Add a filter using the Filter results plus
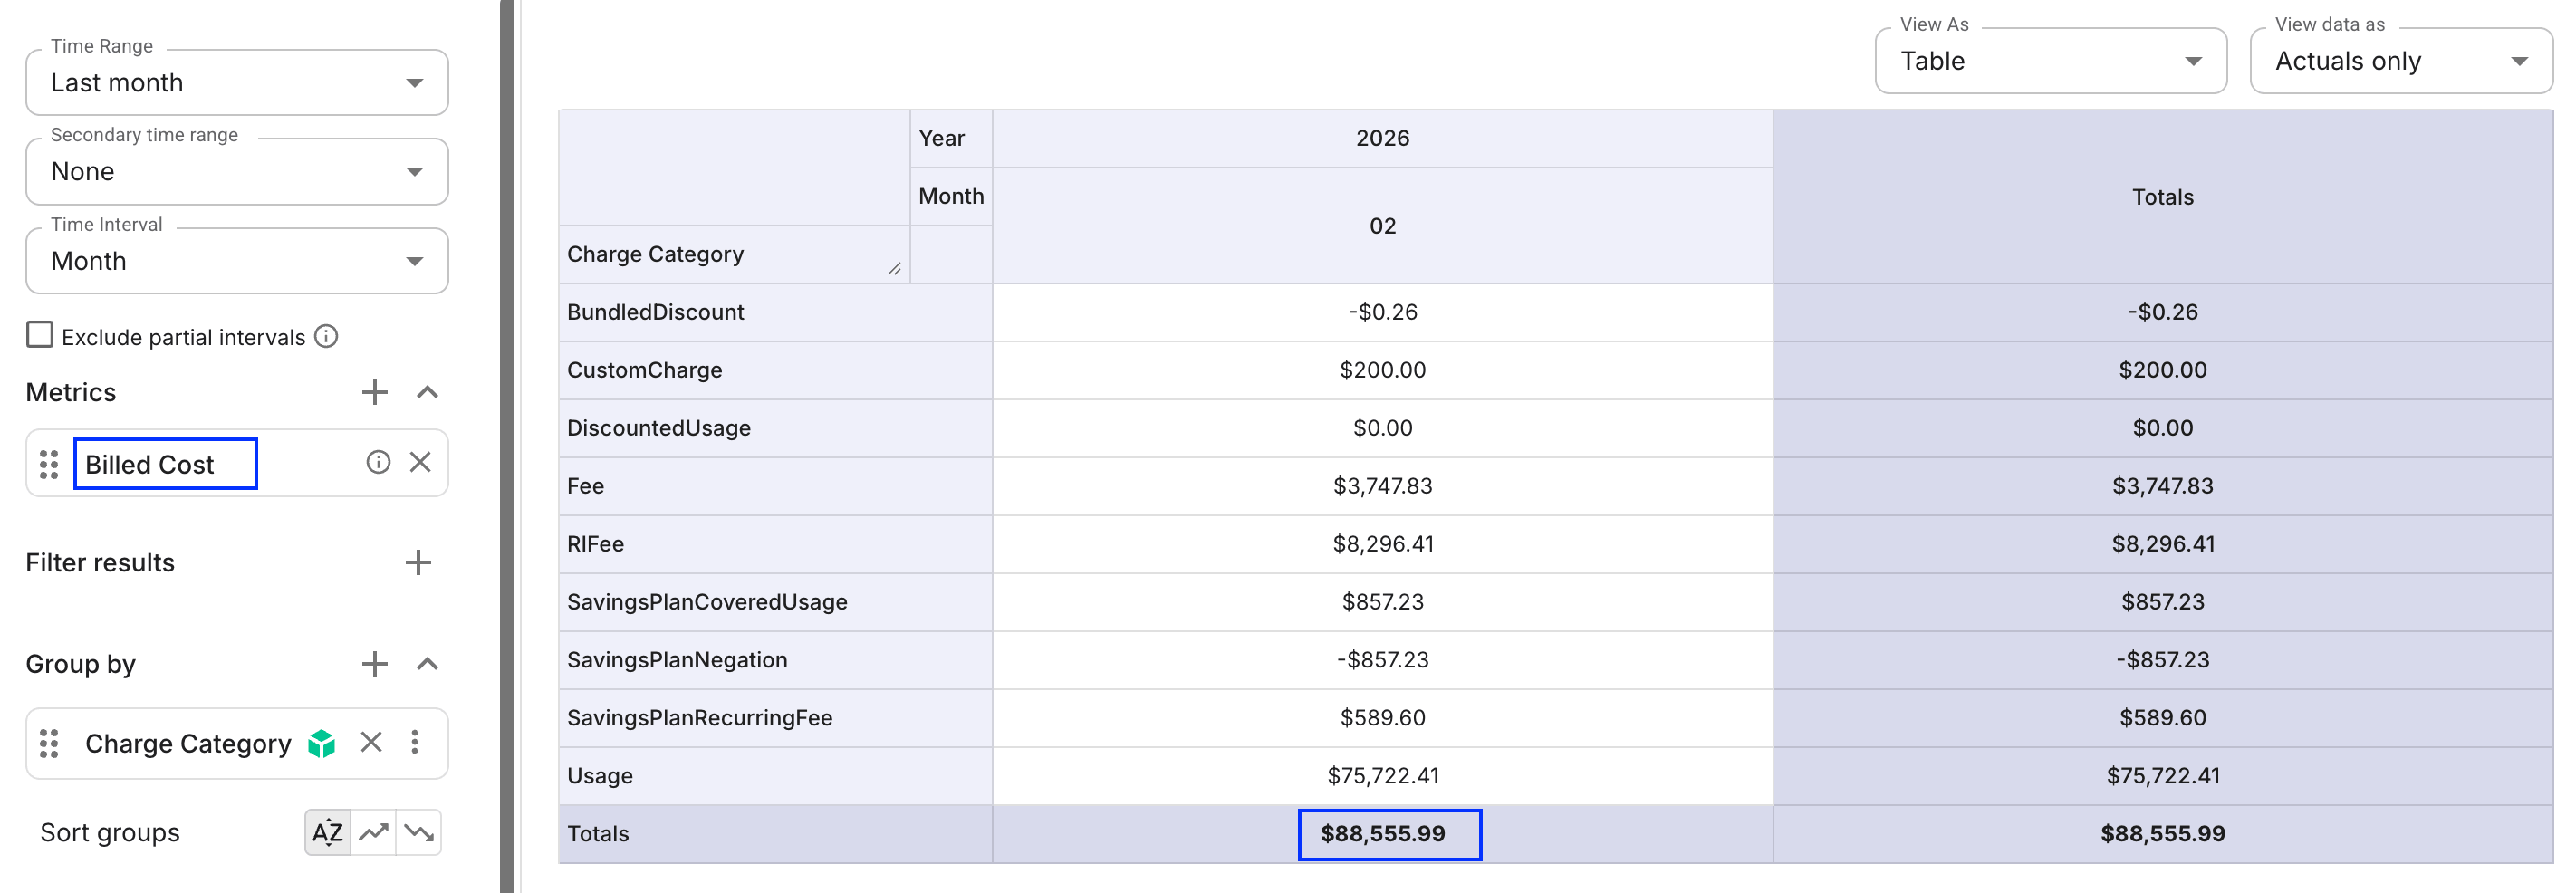This screenshot has height=893, width=2576. (x=418, y=562)
